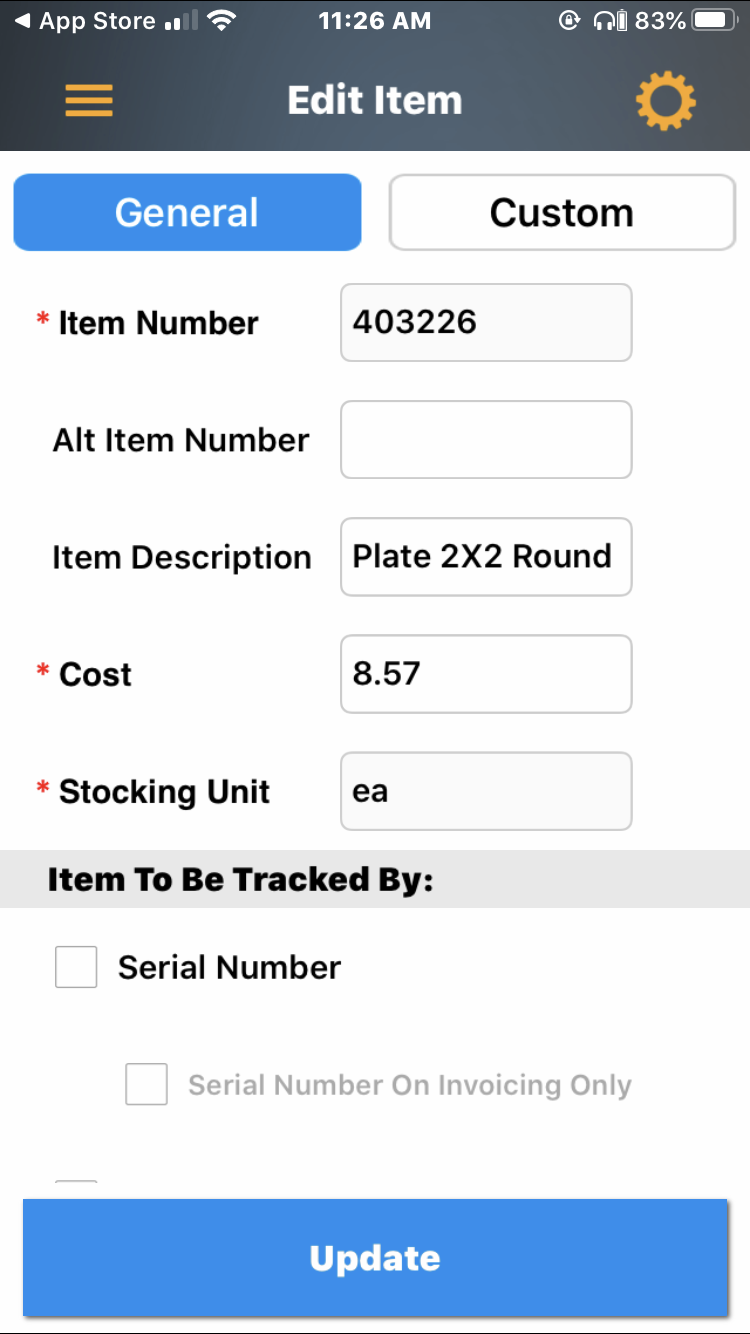The width and height of the screenshot is (750, 1334).
Task: Tap the Wi-Fi status icon
Action: tap(224, 21)
